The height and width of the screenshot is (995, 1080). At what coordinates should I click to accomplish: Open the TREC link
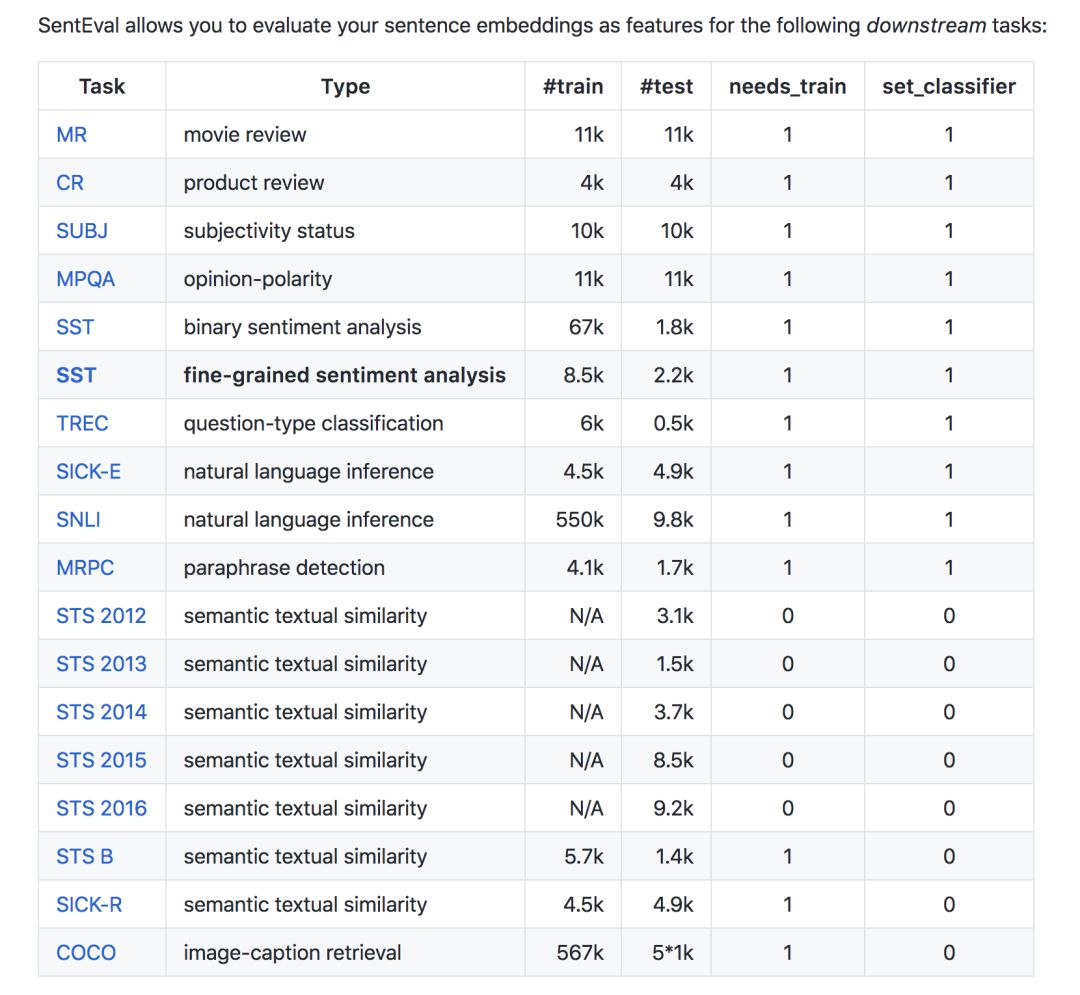(x=82, y=423)
